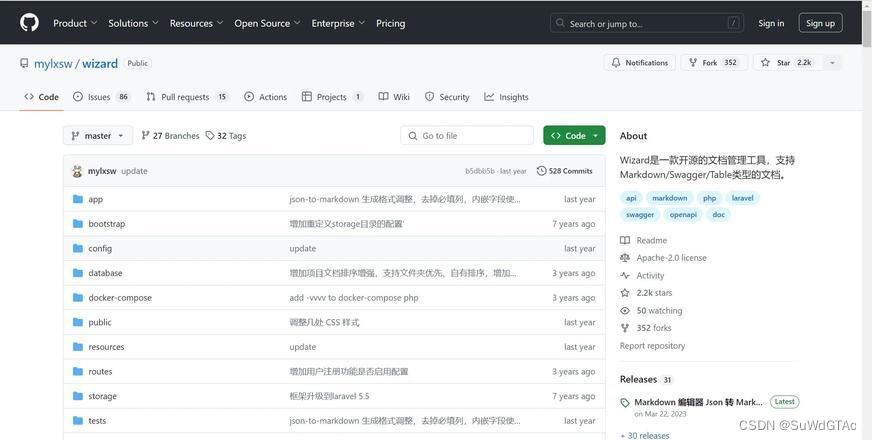Click the book icon next to Readme
This screenshot has width=872, height=440.
tap(625, 240)
